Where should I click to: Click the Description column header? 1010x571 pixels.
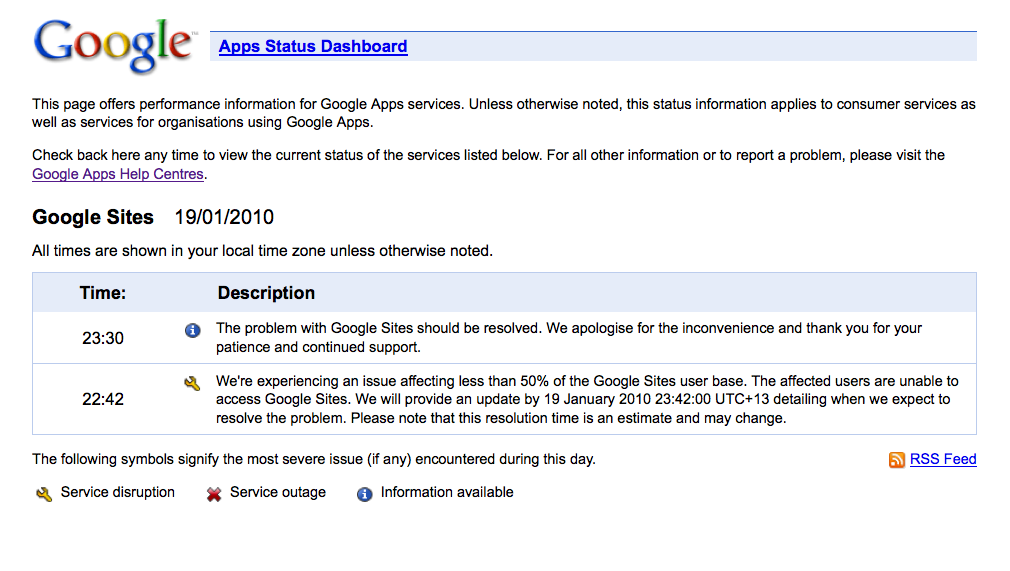click(x=266, y=293)
